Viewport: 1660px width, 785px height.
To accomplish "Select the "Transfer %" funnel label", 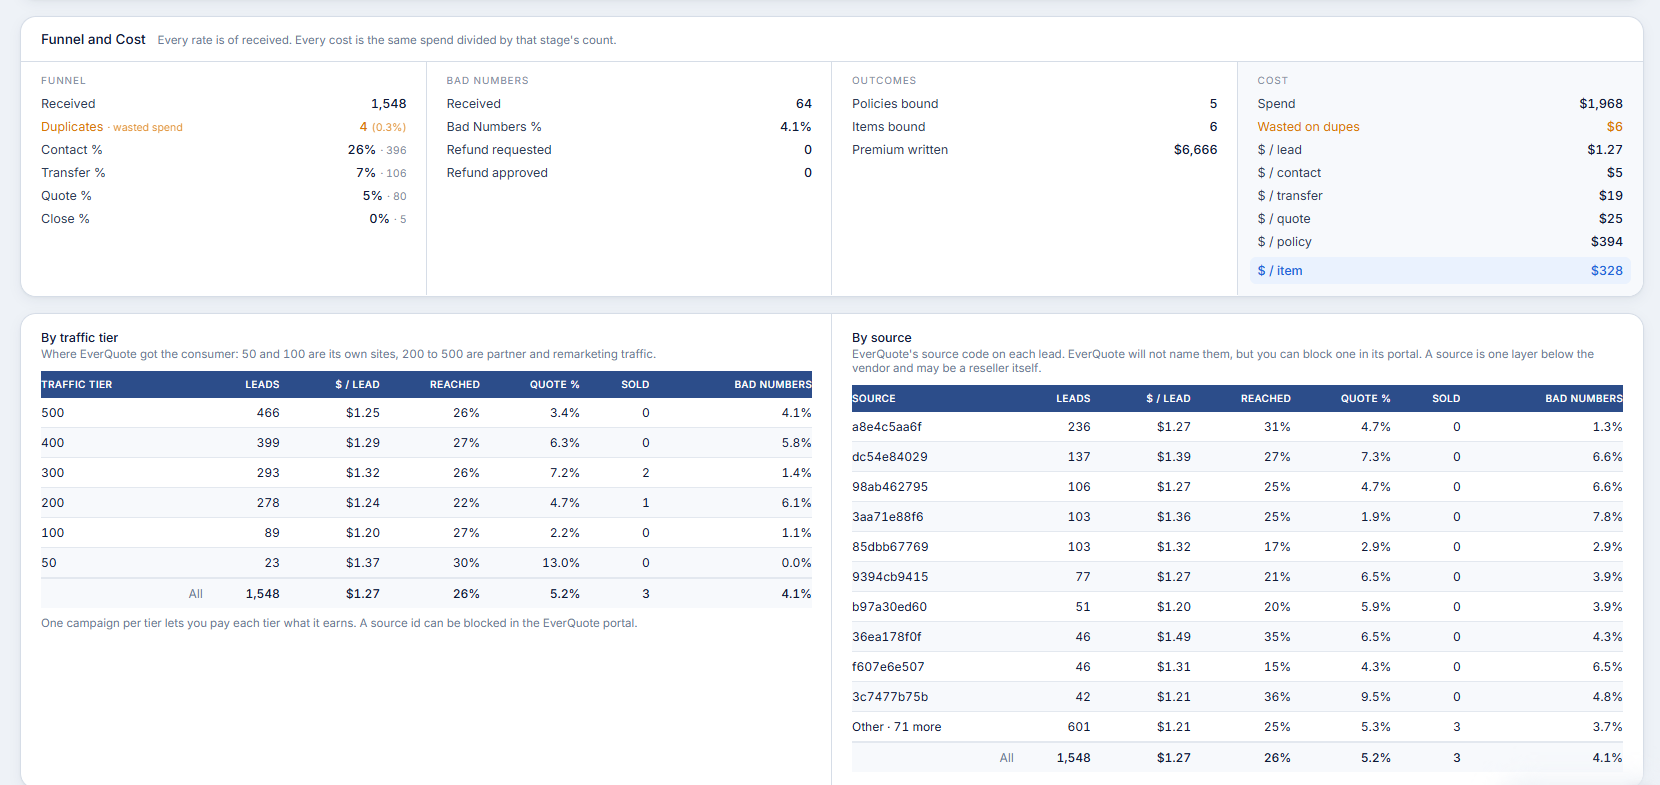I will 73,173.
